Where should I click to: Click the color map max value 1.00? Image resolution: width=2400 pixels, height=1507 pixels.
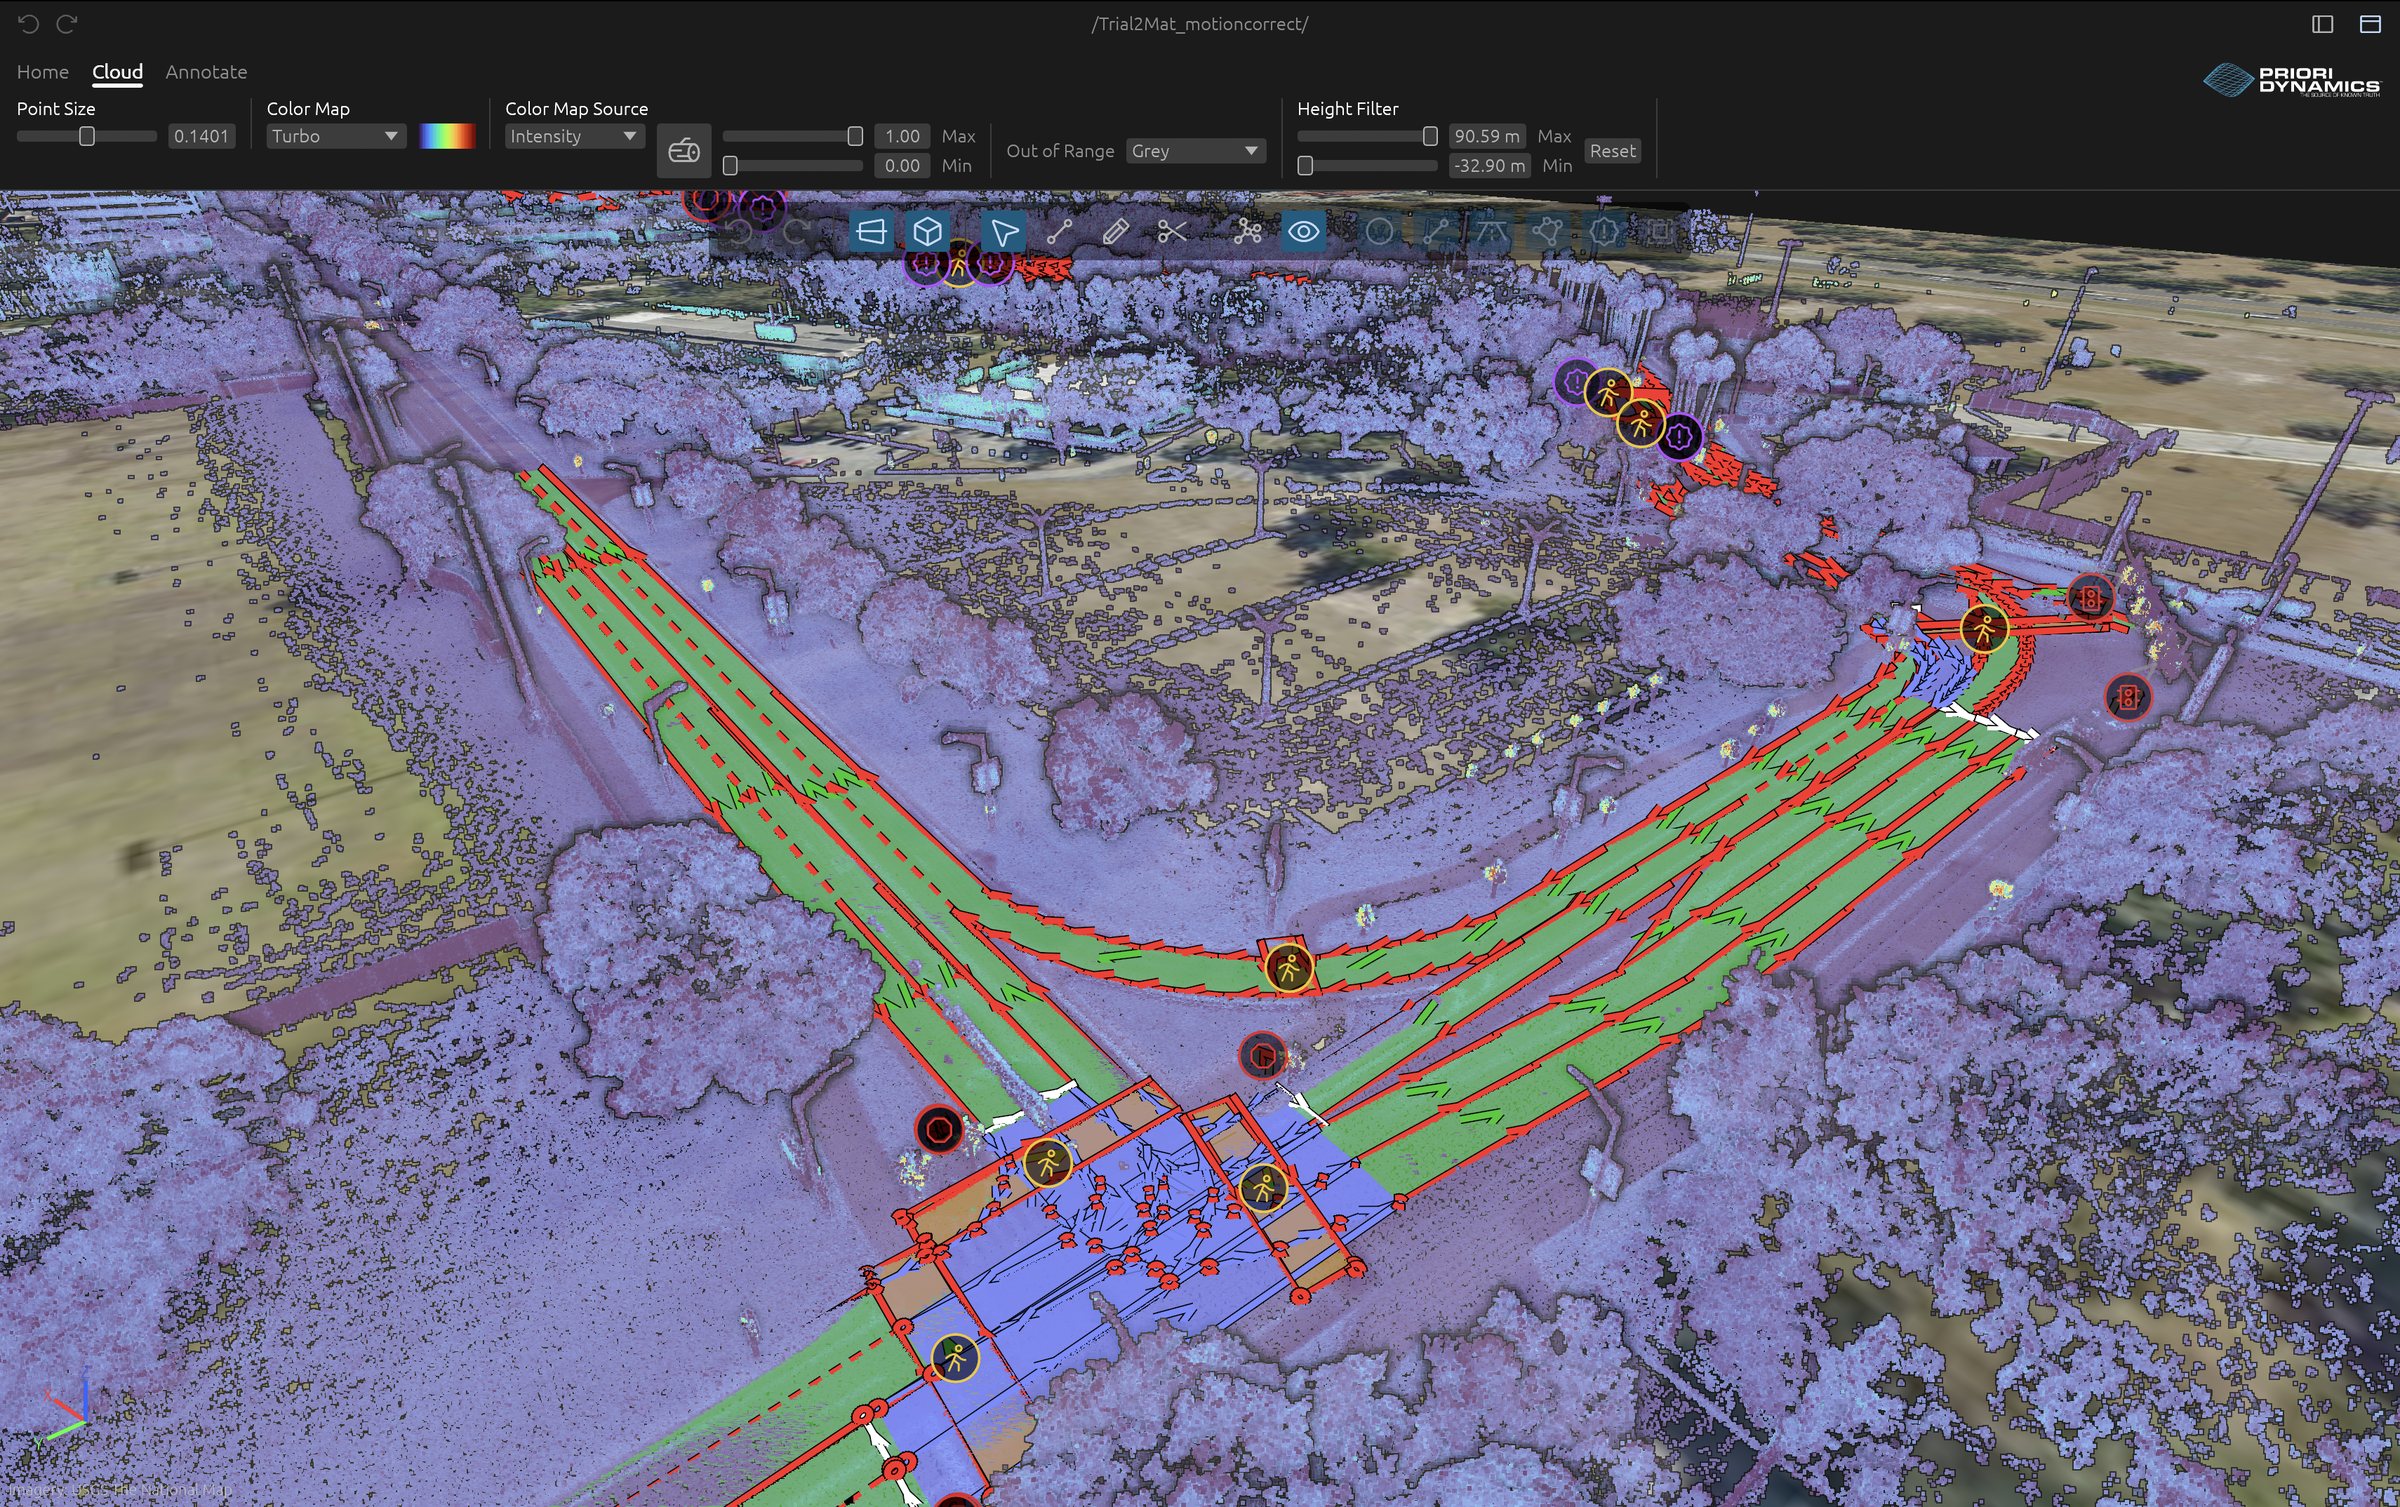(x=902, y=136)
